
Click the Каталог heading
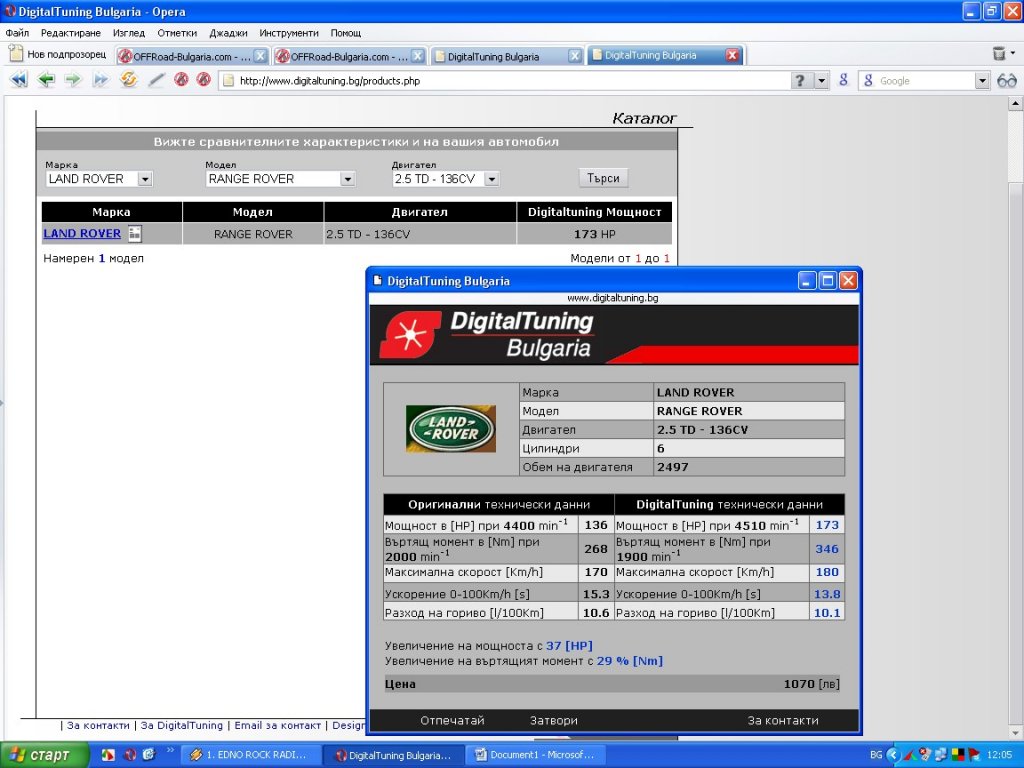[644, 118]
